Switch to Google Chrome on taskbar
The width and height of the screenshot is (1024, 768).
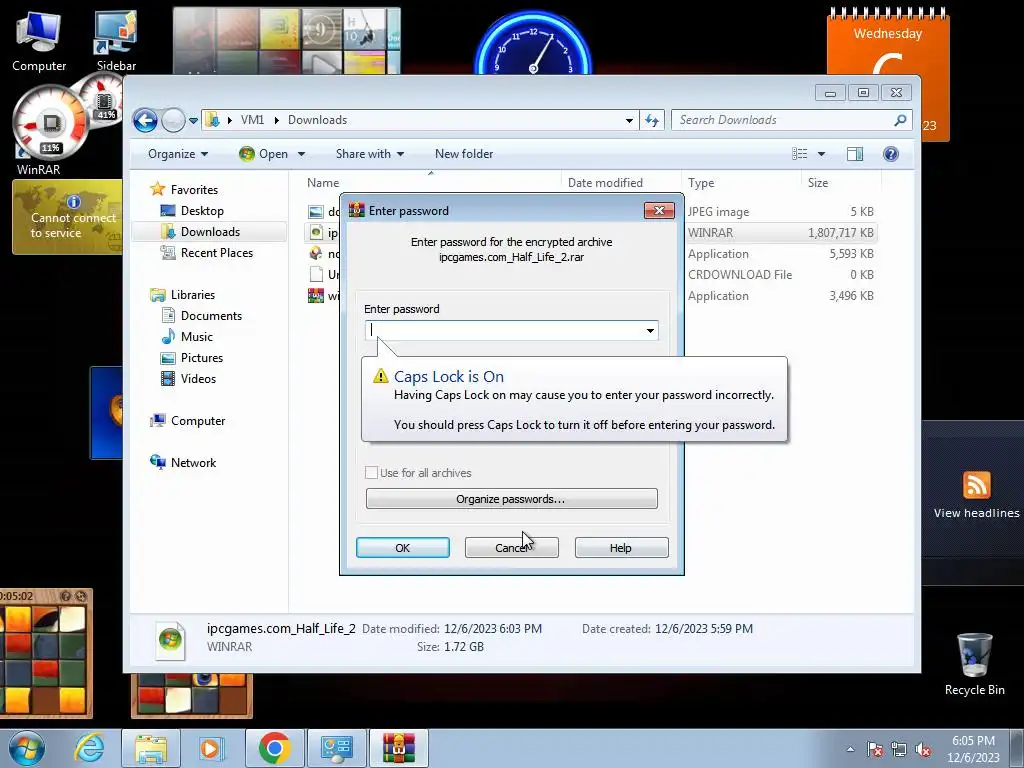pos(274,748)
